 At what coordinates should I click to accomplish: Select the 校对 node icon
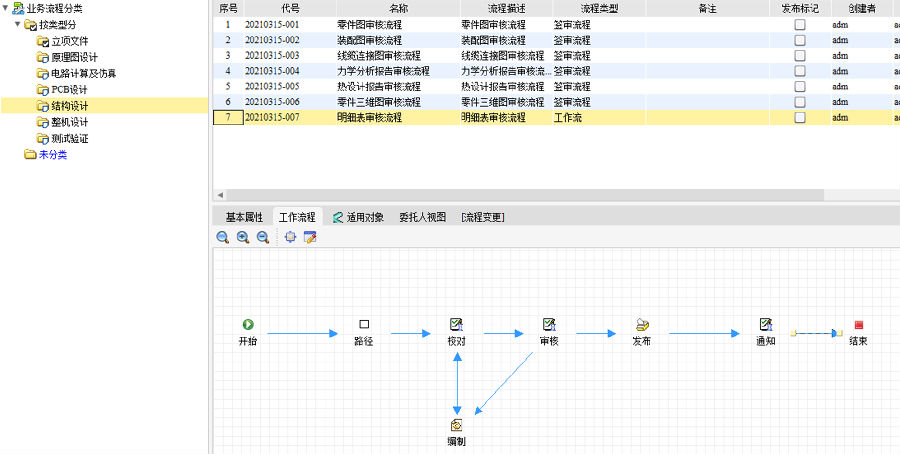pos(456,325)
